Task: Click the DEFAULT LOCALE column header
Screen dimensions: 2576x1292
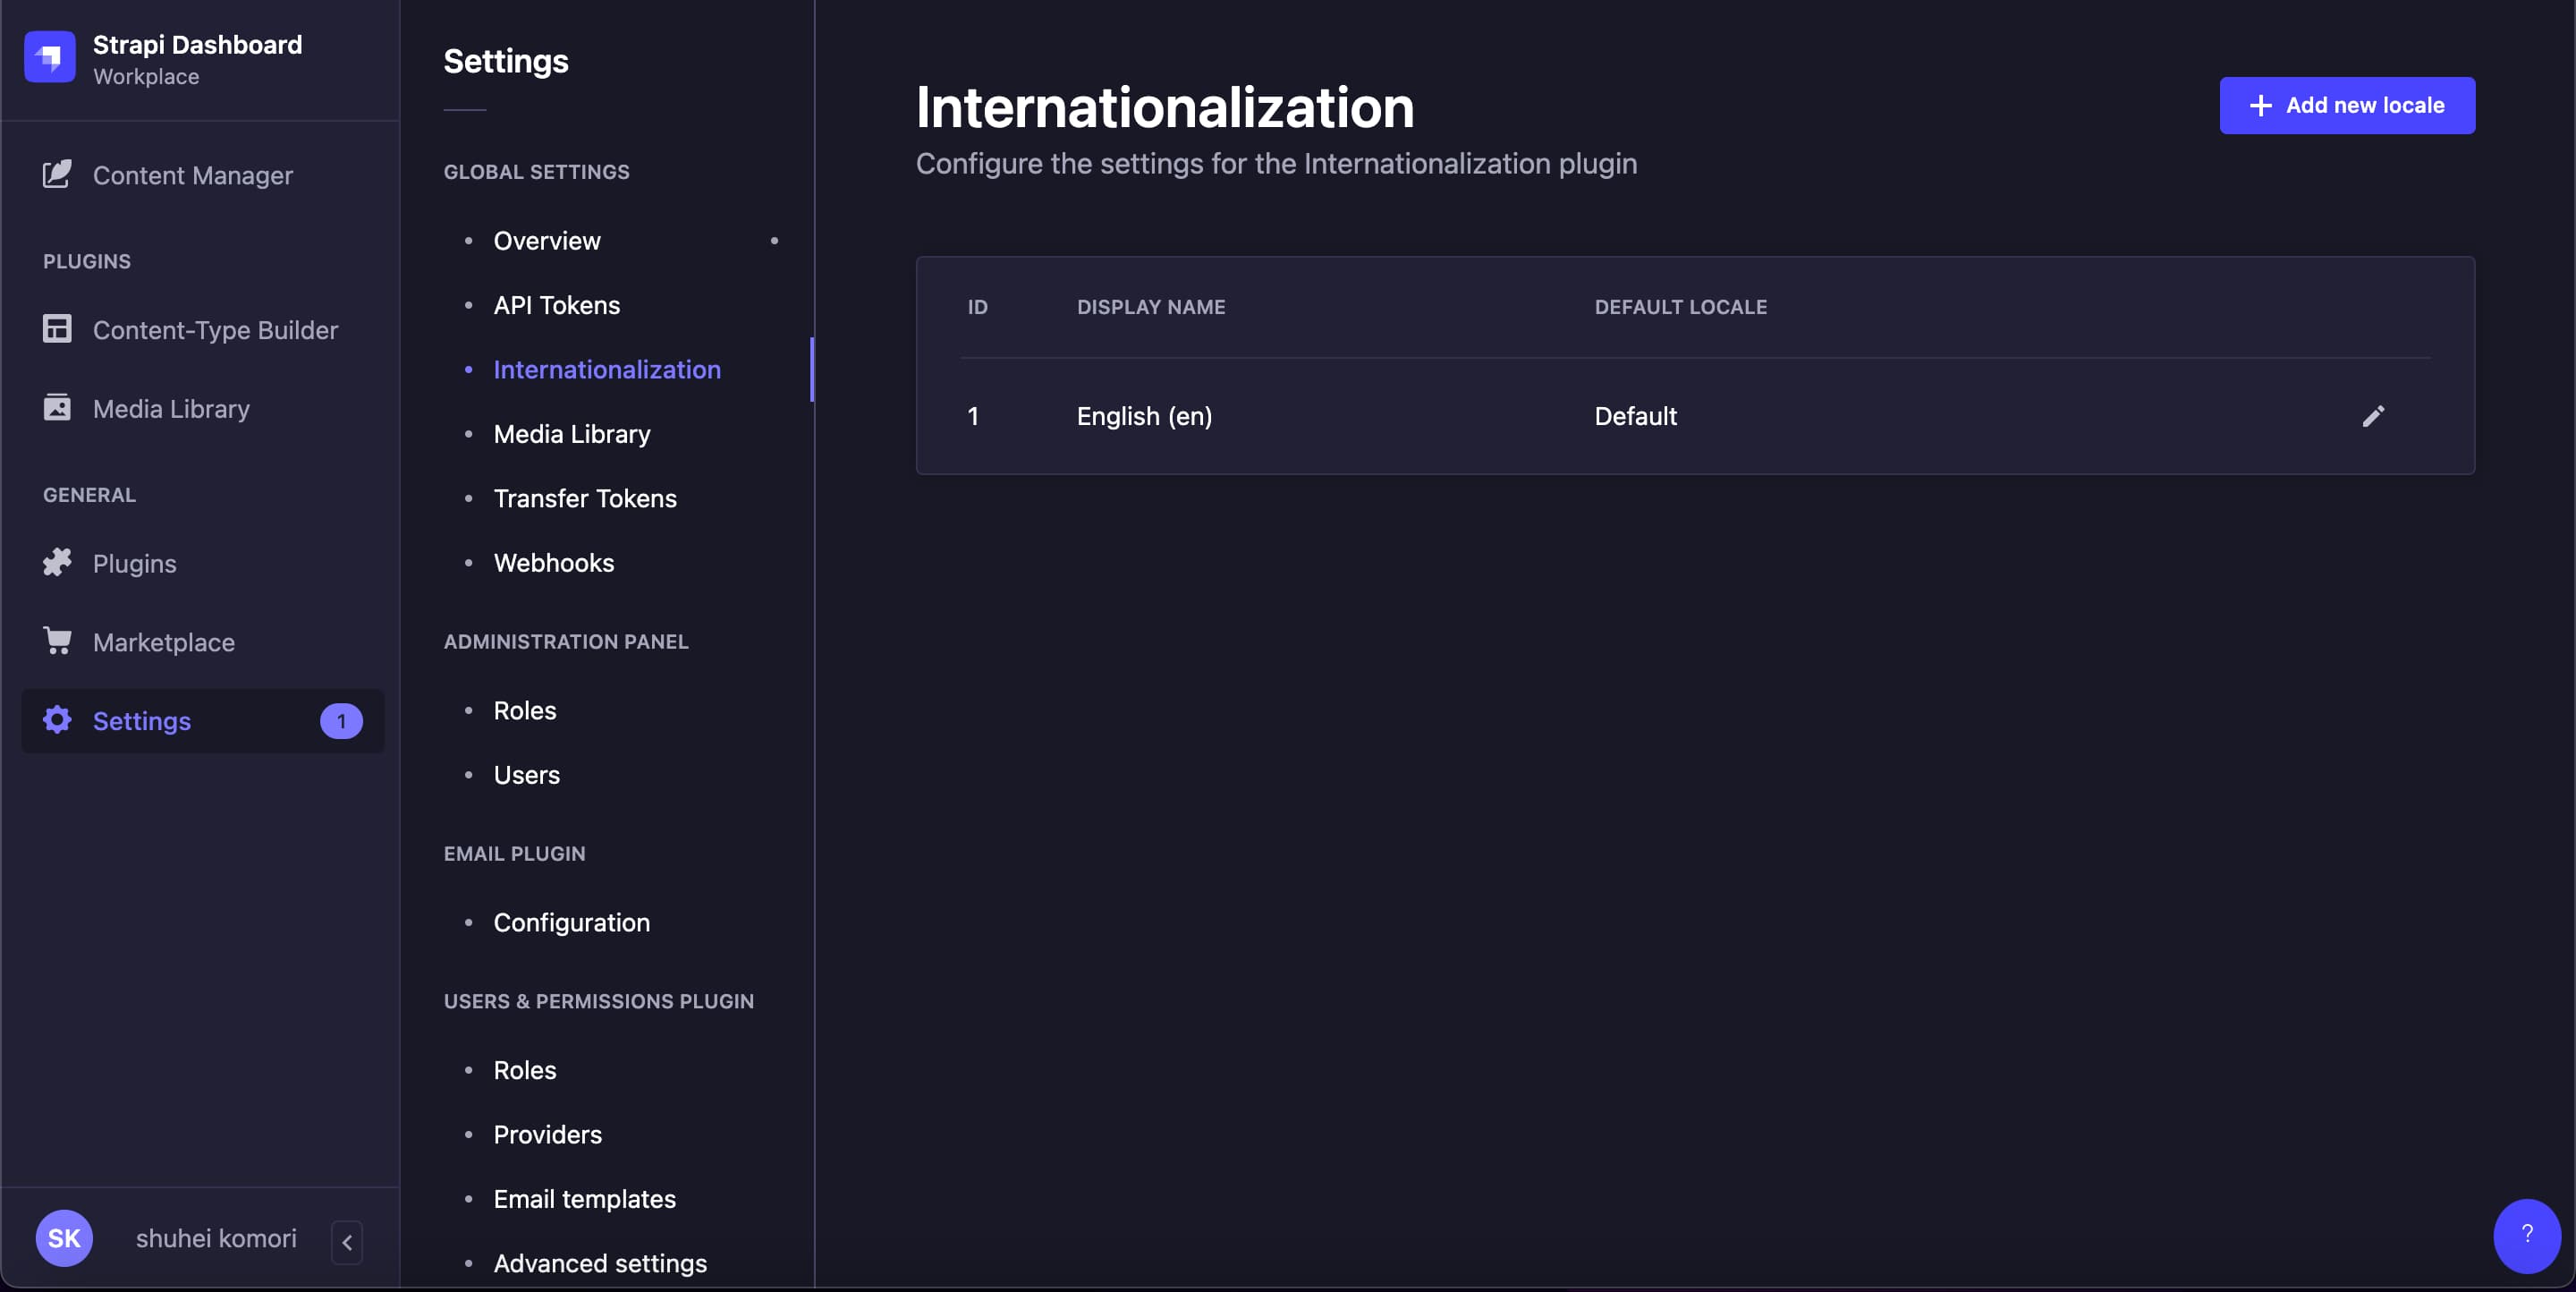Action: pyautogui.click(x=1680, y=307)
